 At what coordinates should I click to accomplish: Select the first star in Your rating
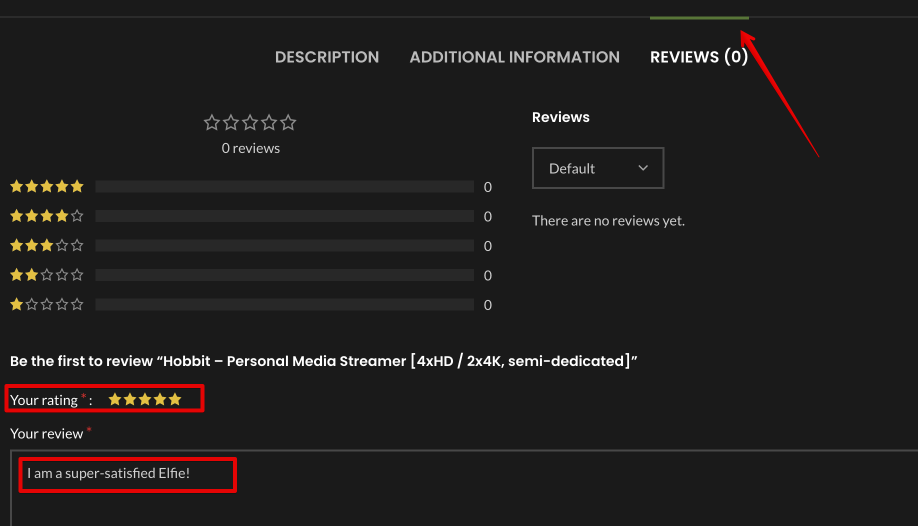[x=115, y=399]
